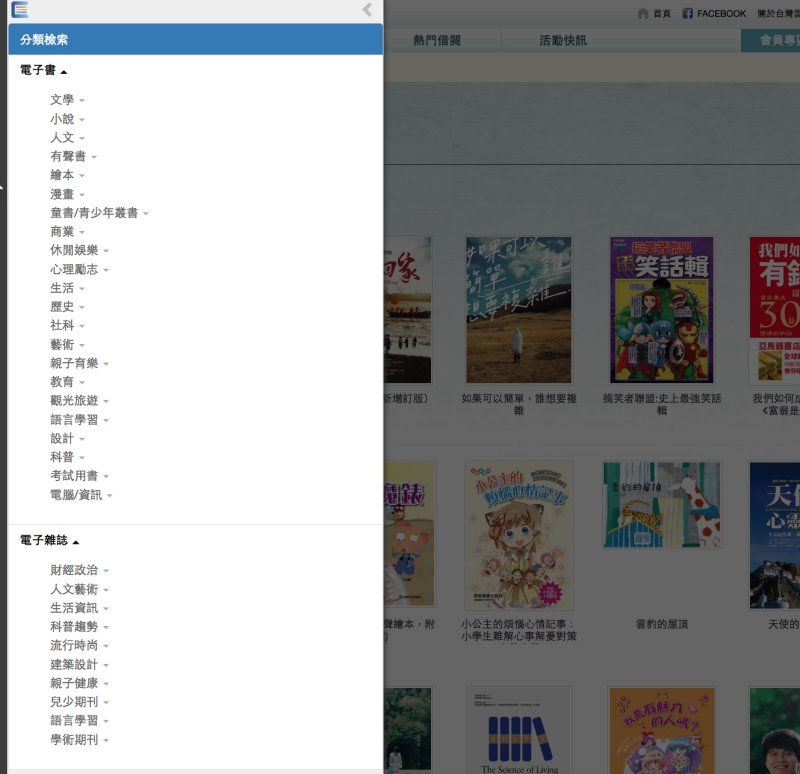800x774 pixels.
Task: Open book cover 雲豹的屋頂
Action: (x=662, y=505)
